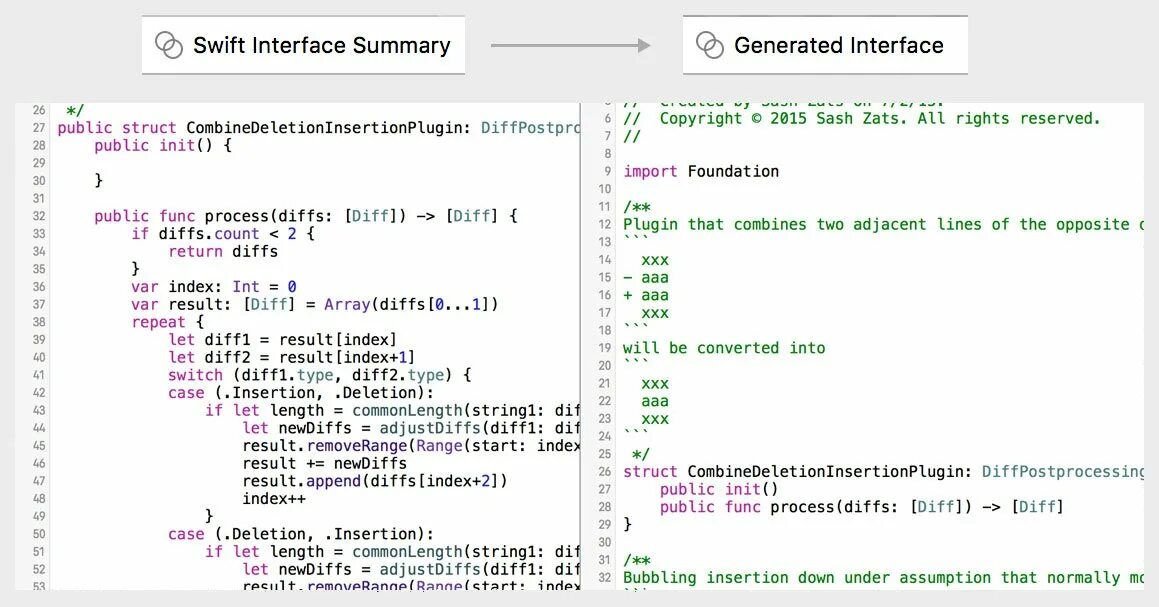Click 'aaa' on right pane line 22

pyautogui.click(x=655, y=401)
